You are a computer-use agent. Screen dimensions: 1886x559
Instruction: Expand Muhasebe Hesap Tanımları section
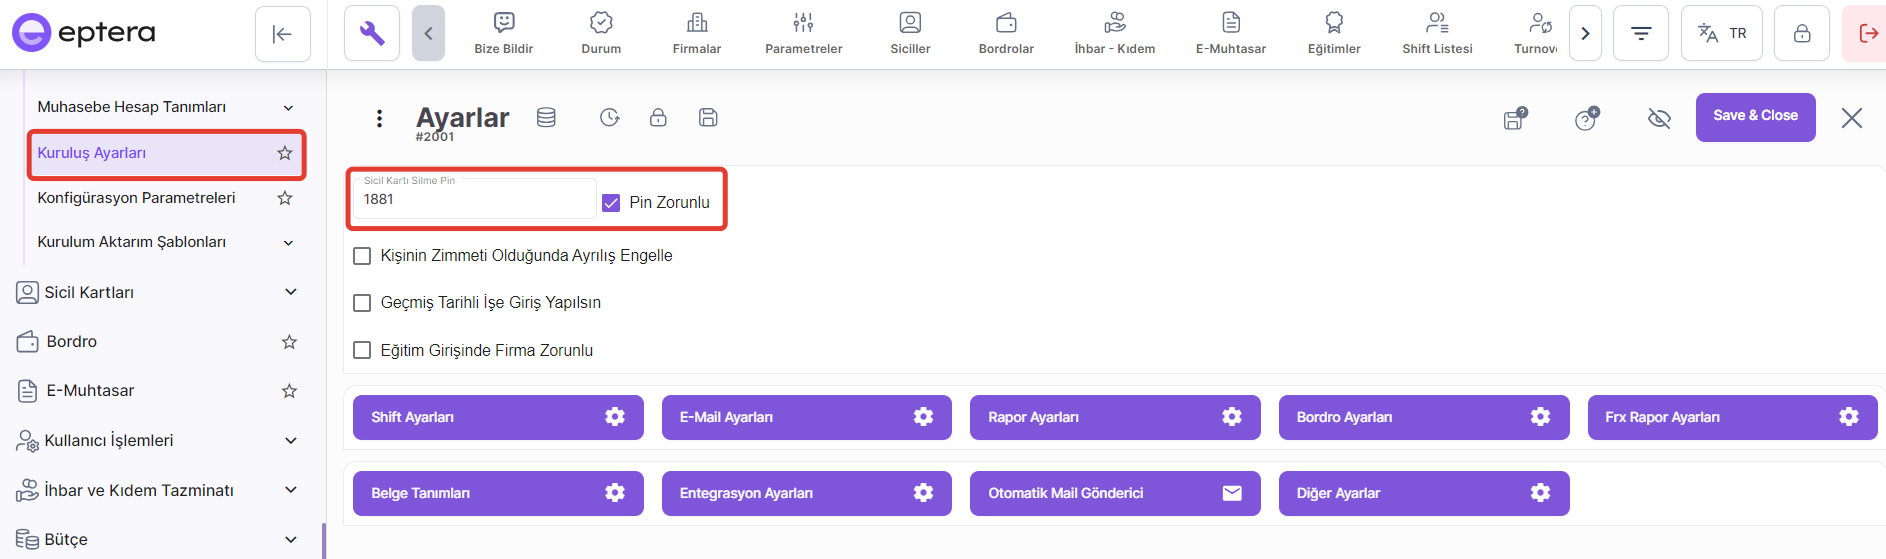click(x=288, y=108)
